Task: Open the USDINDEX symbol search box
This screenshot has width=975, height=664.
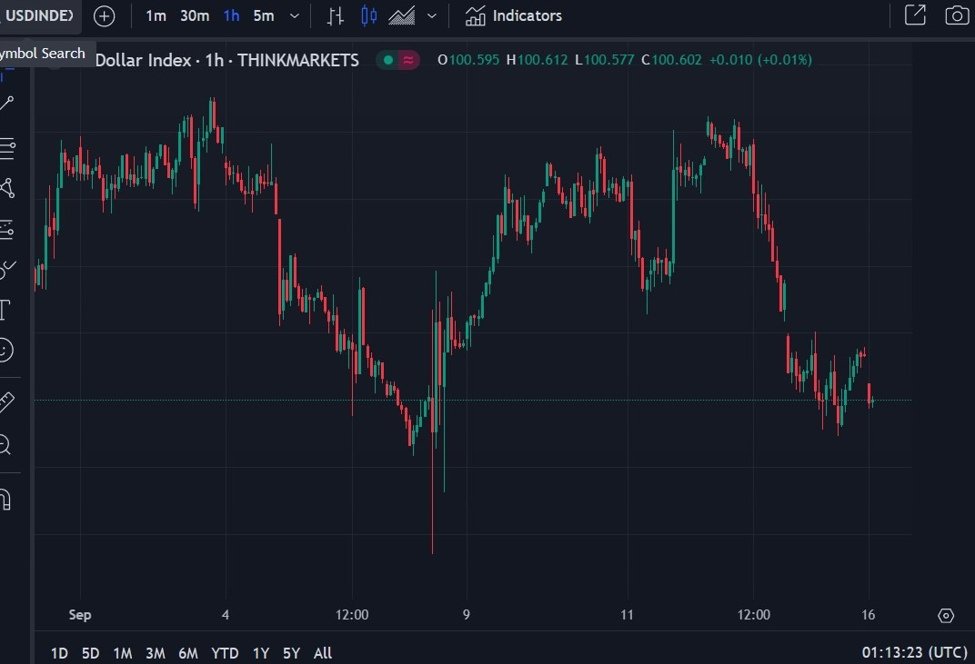Action: 38,16
